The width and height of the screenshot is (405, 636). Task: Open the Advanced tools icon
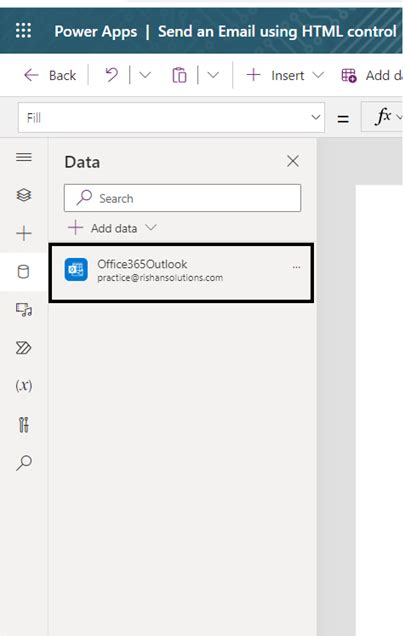[24, 425]
